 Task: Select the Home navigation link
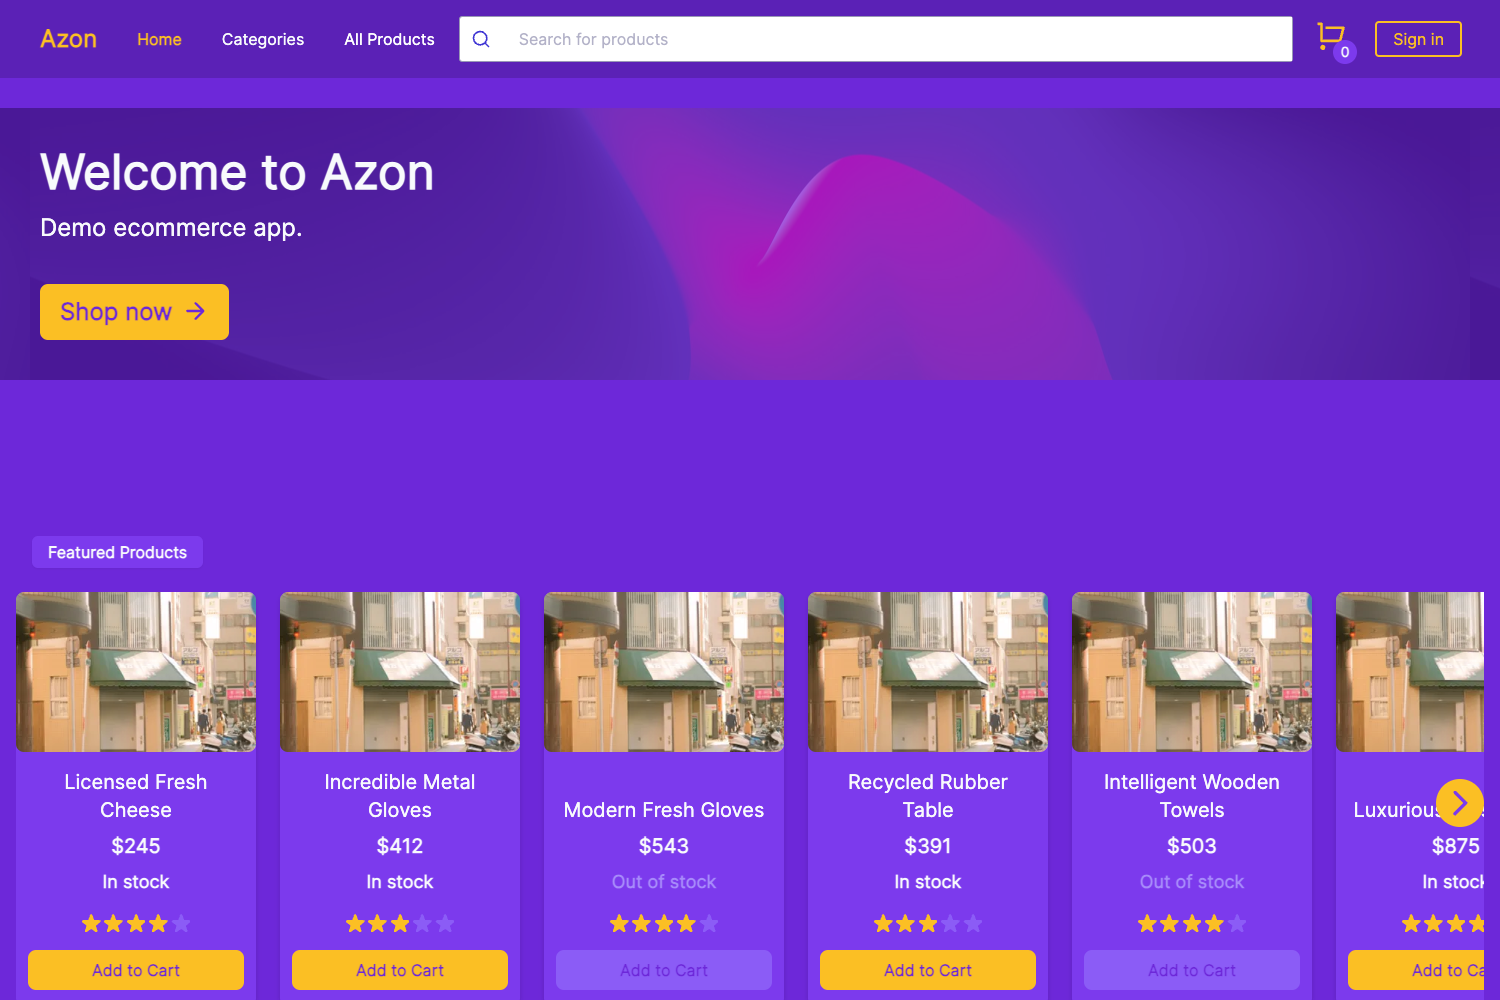click(x=159, y=39)
